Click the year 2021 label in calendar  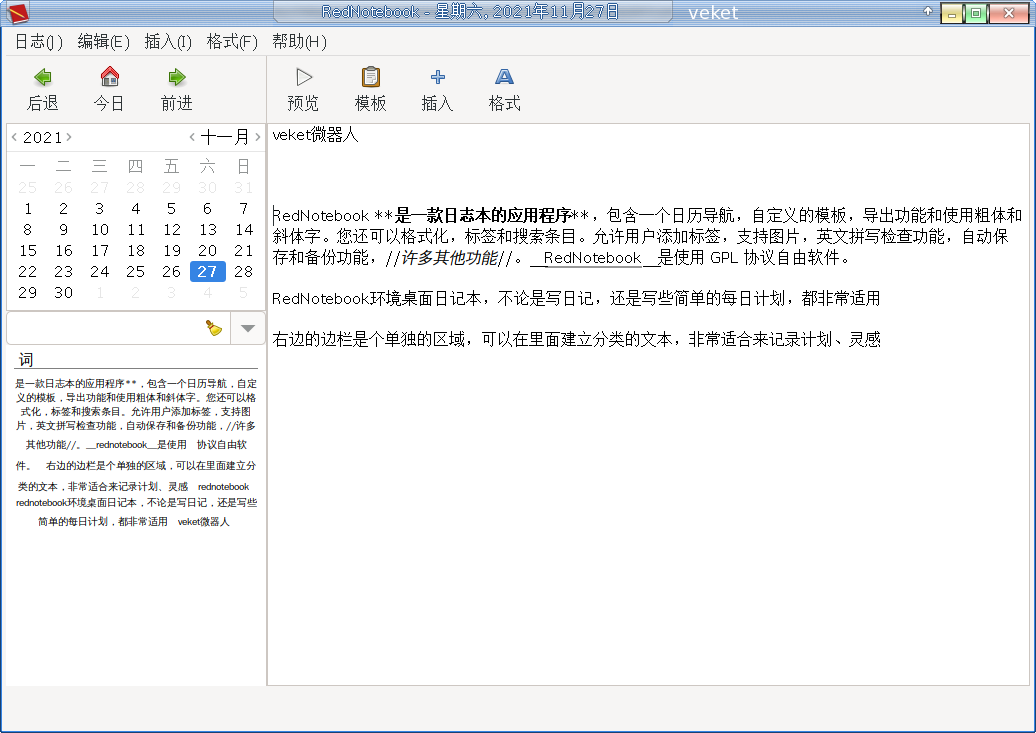pyautogui.click(x=42, y=137)
